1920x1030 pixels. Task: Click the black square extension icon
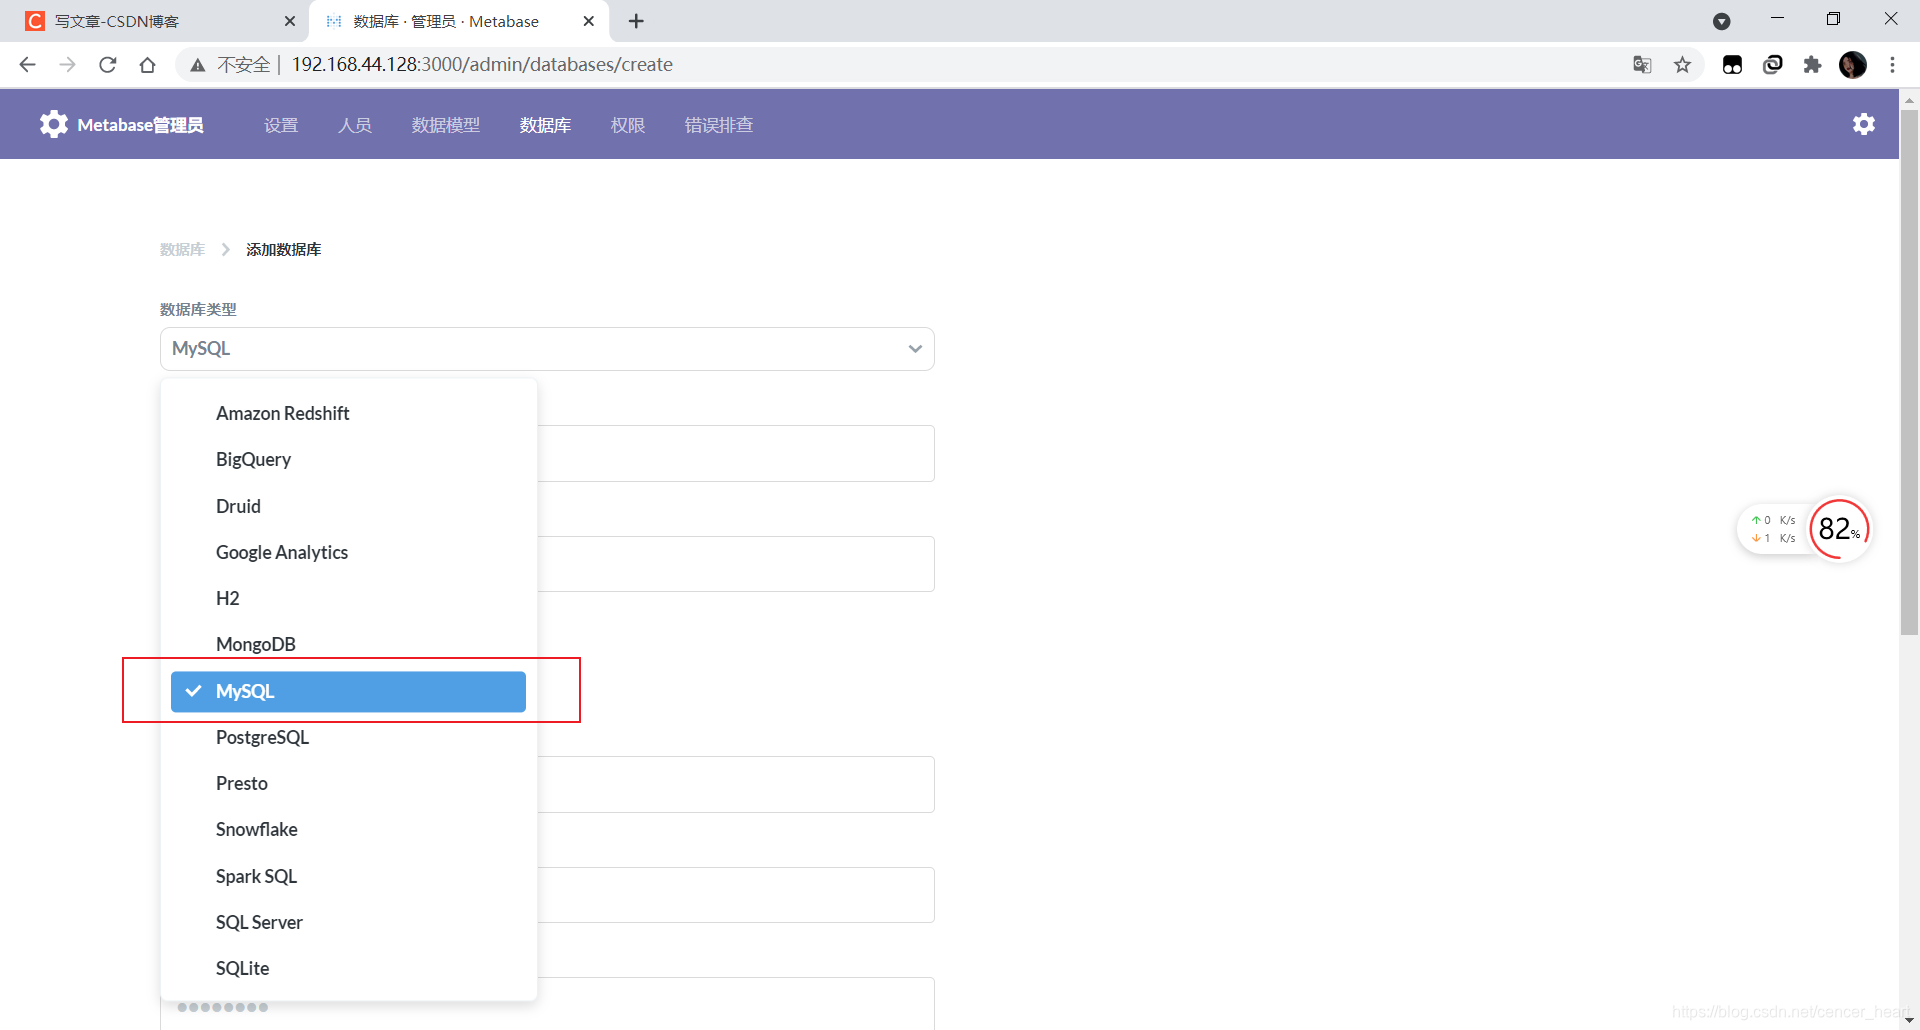[x=1732, y=65]
